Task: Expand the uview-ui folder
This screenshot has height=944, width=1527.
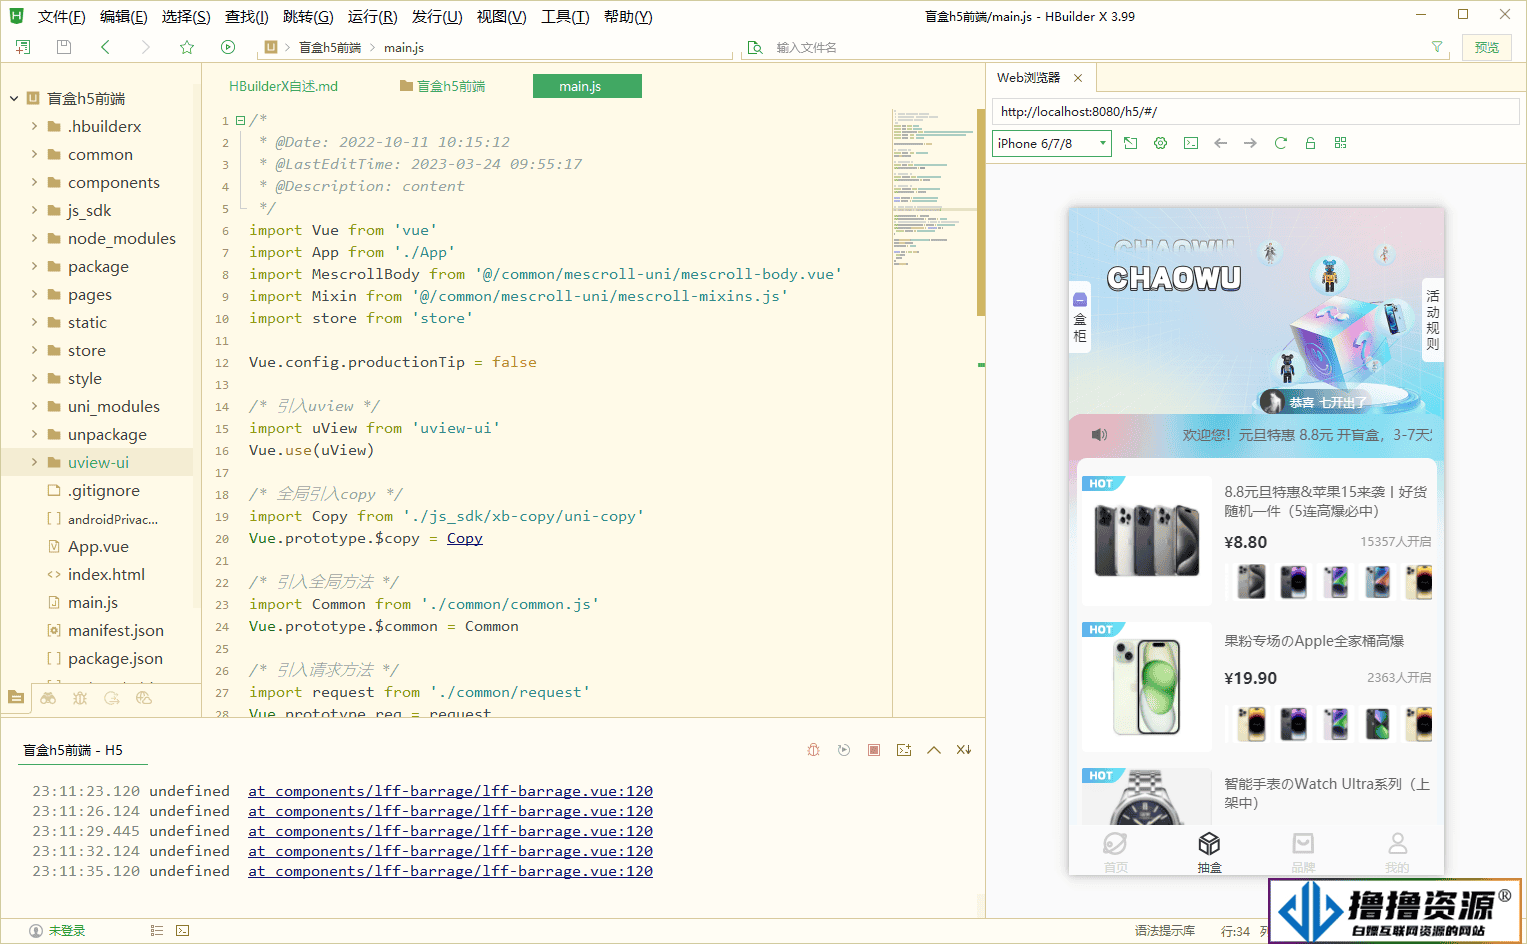Action: pyautogui.click(x=34, y=462)
